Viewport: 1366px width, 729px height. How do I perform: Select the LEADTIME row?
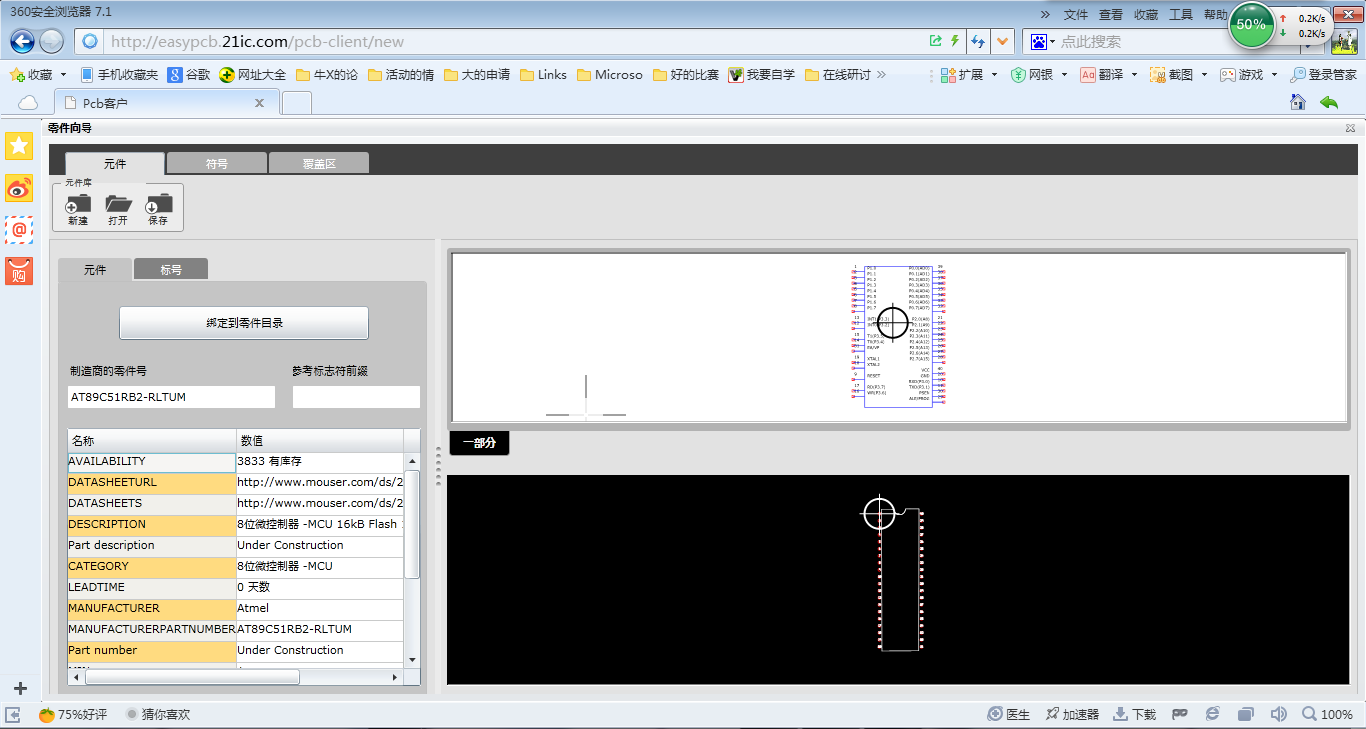point(235,587)
